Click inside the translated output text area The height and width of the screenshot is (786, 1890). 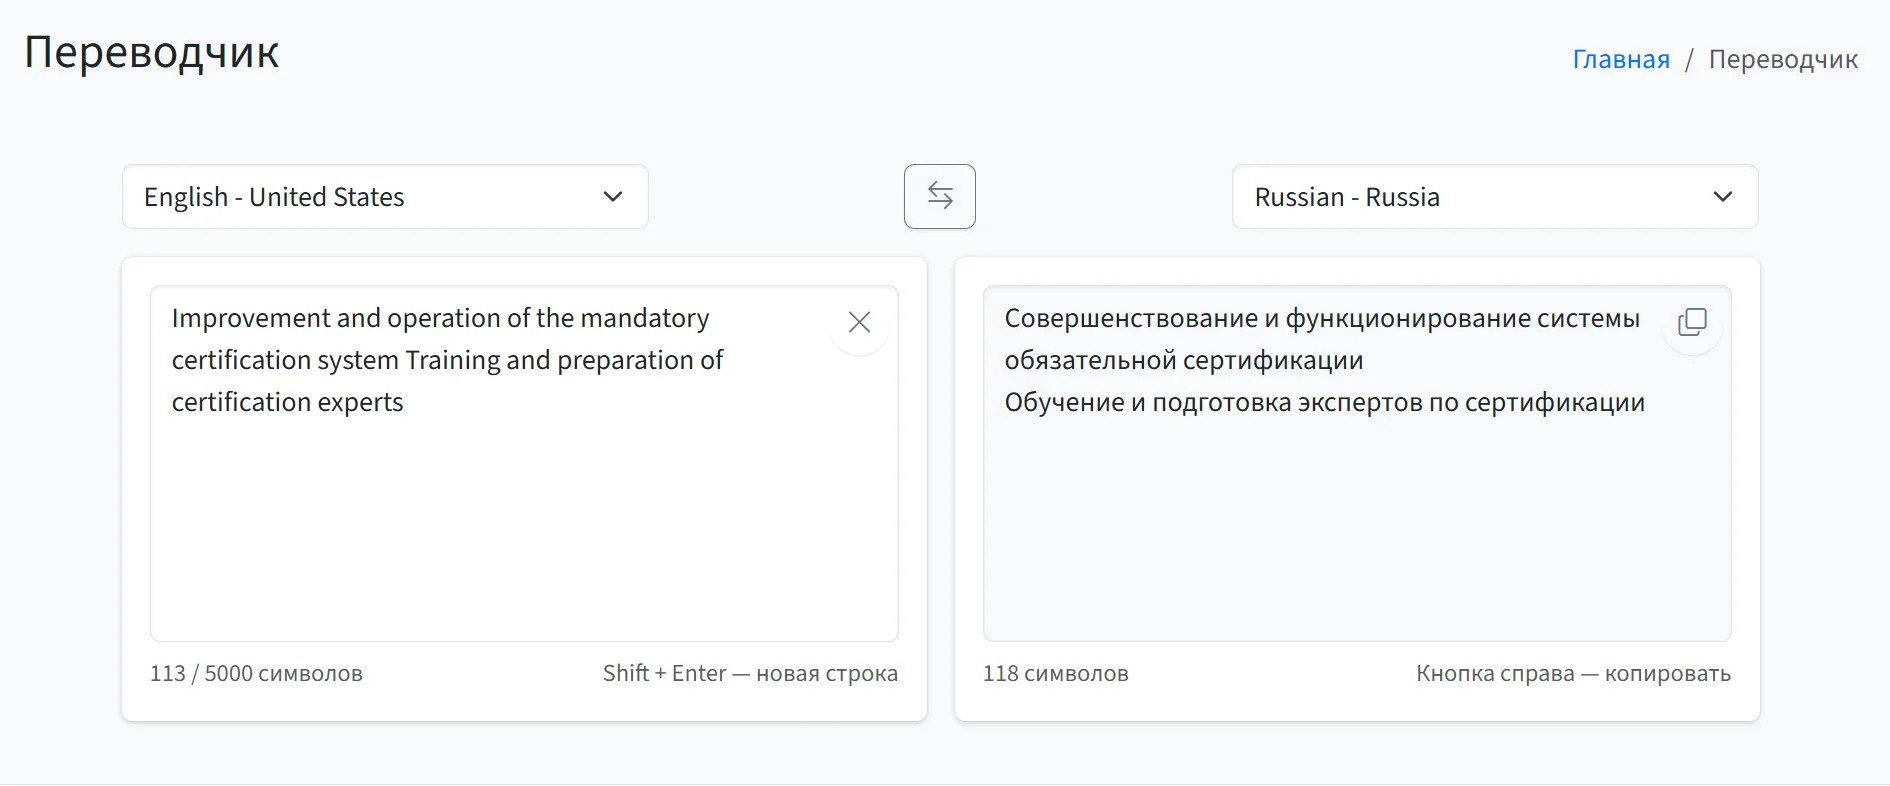[x=1356, y=520]
